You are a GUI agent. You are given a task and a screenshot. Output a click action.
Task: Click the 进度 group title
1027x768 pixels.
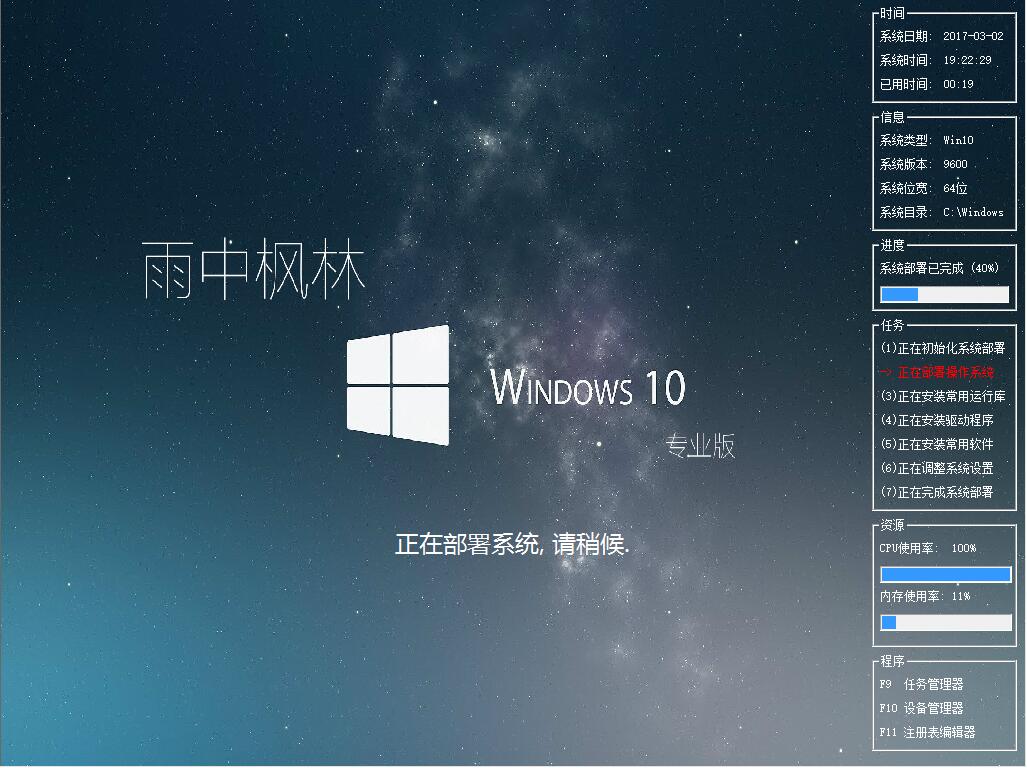pyautogui.click(x=892, y=245)
